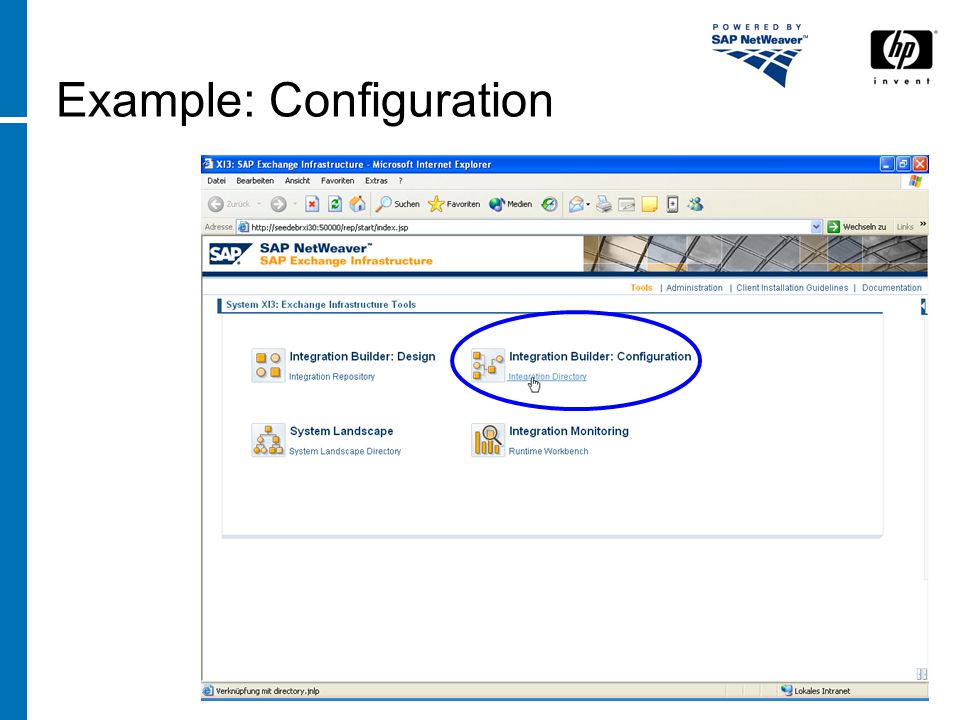The image size is (960, 720).
Task: Go to the Home page icon
Action: point(358,204)
